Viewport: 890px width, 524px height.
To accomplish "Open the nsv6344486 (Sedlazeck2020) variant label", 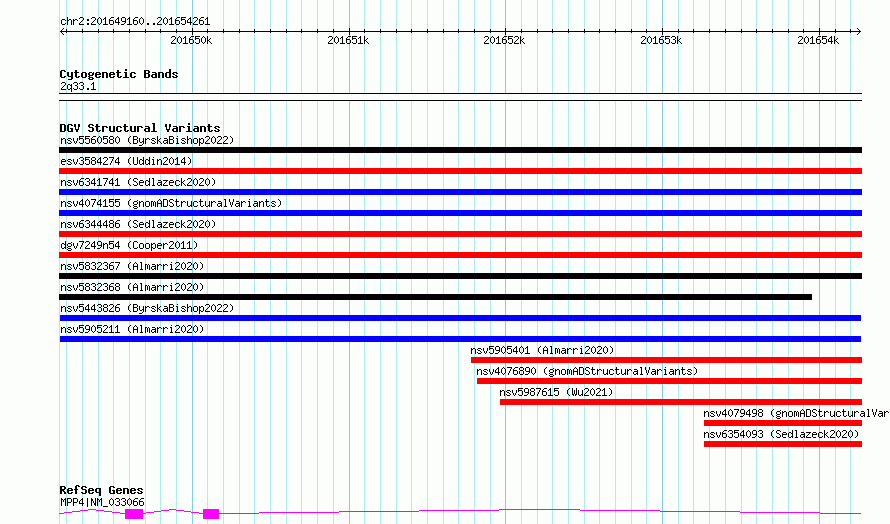I will point(138,224).
